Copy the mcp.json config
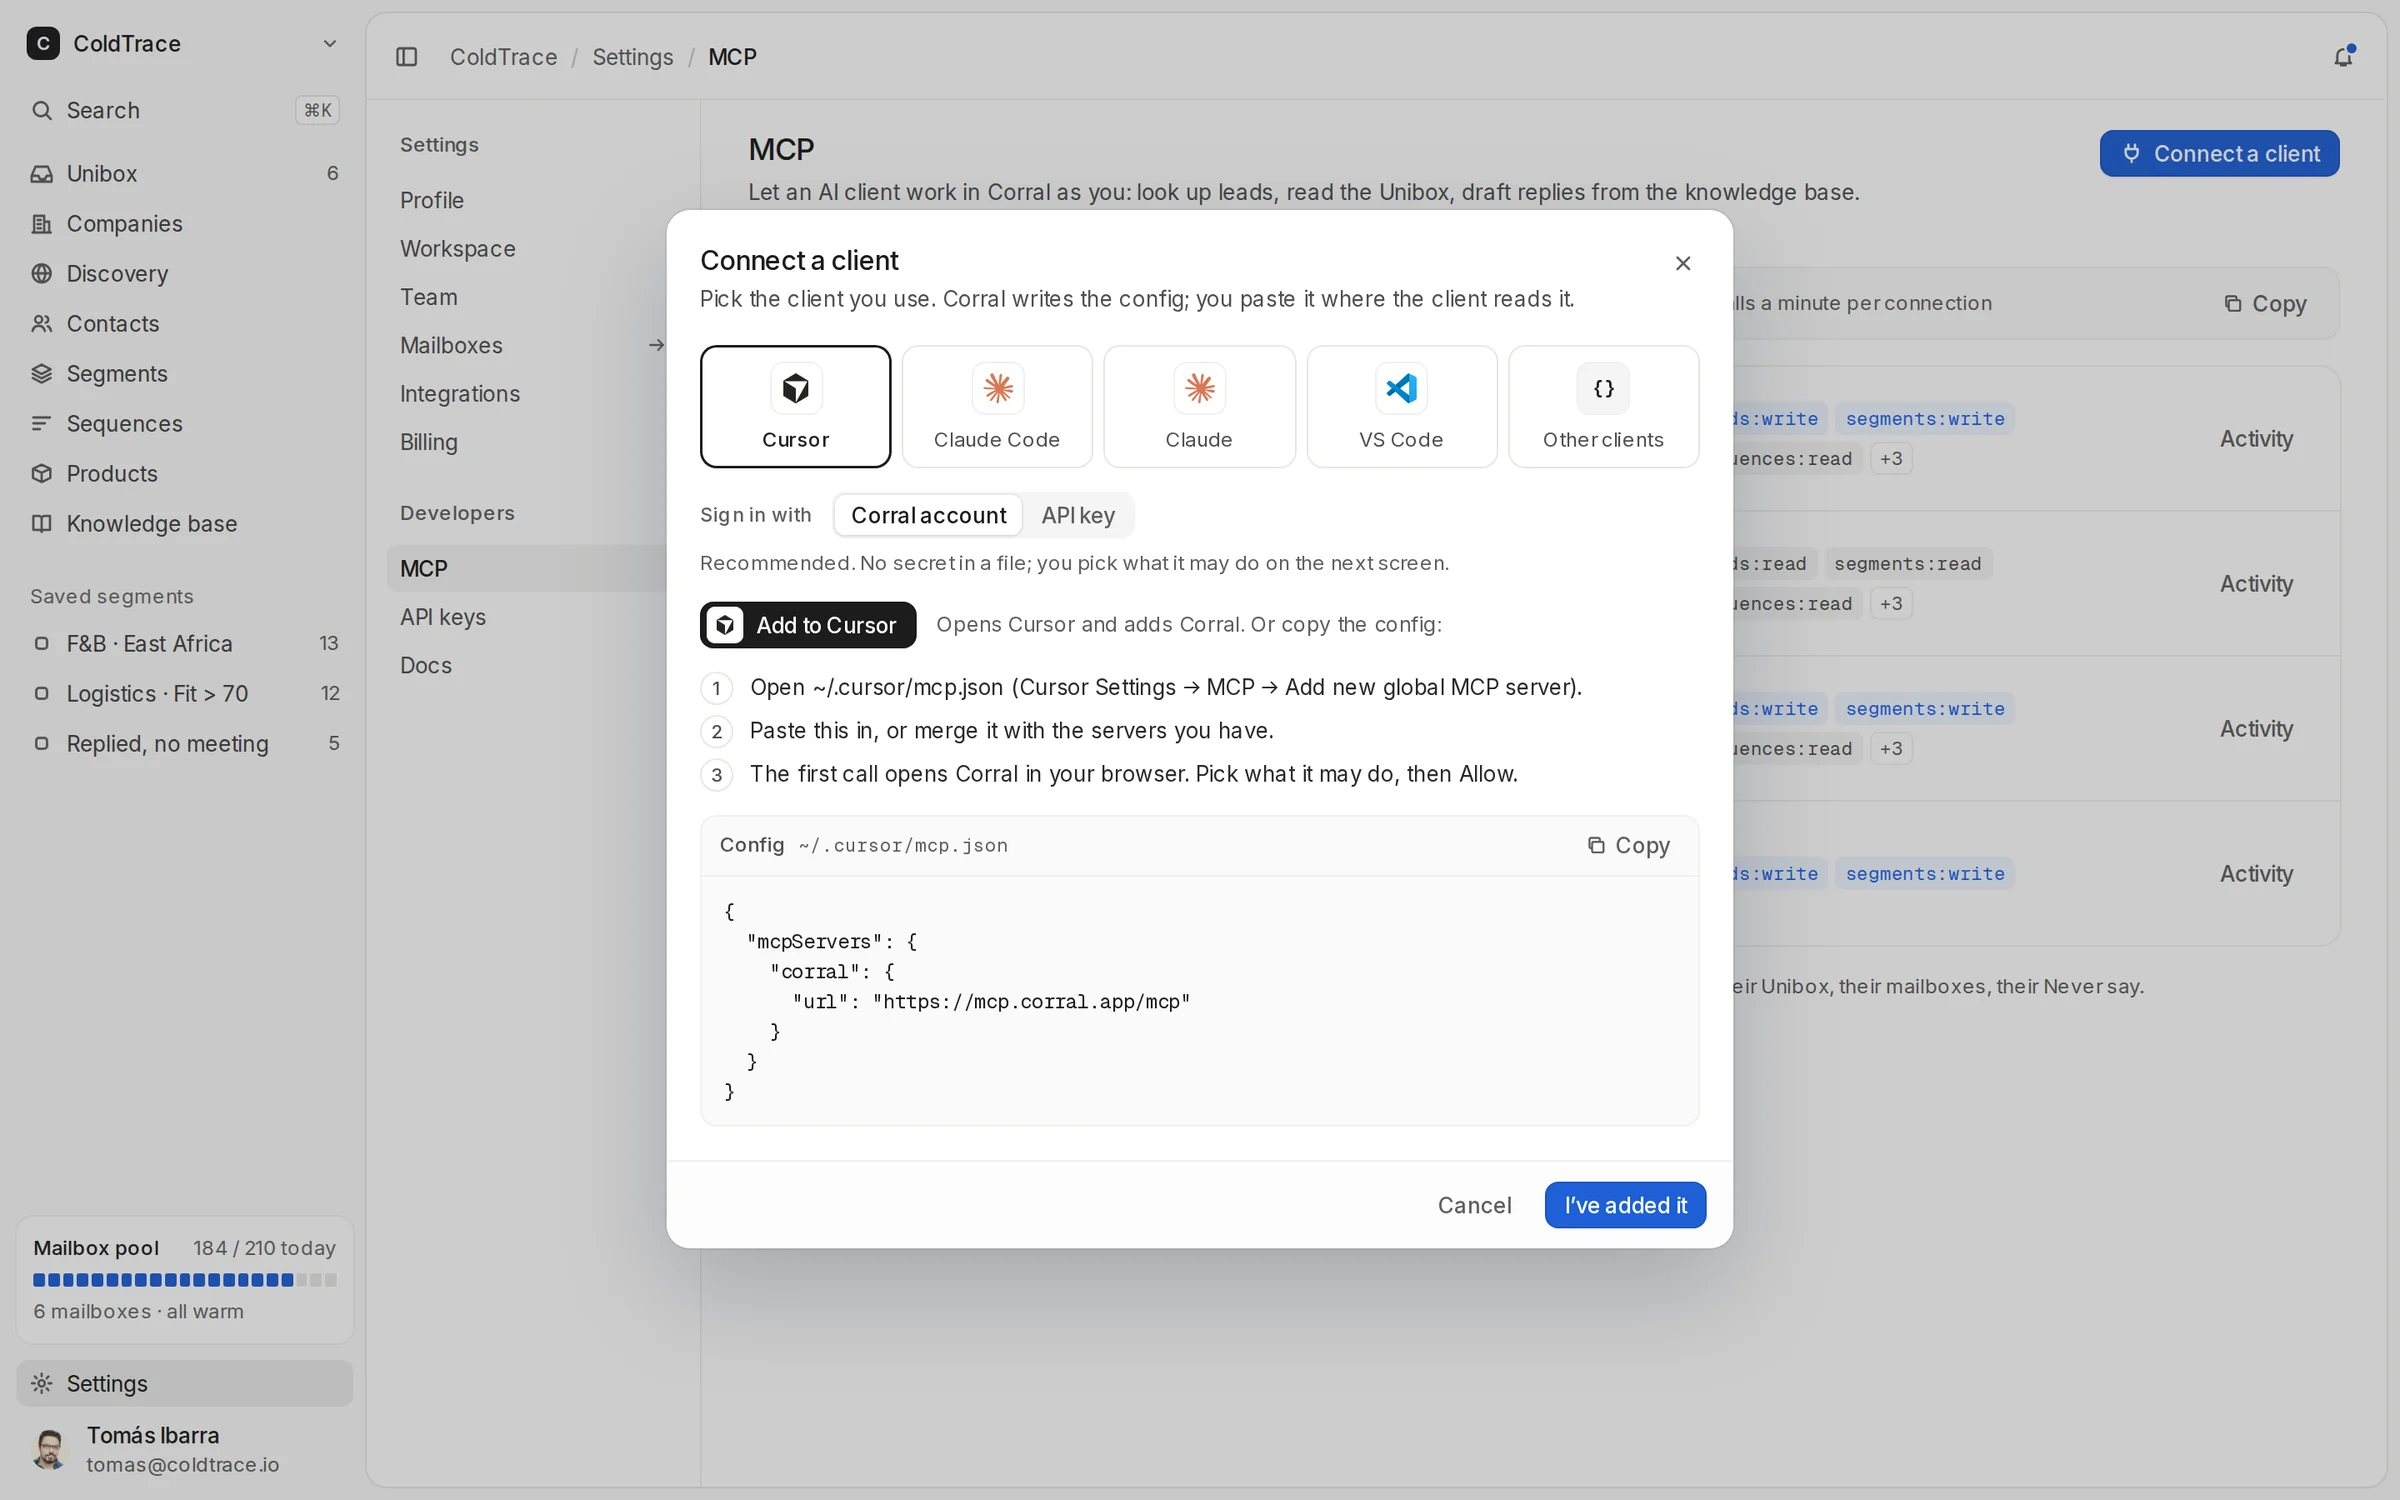Image resolution: width=2400 pixels, height=1500 pixels. click(x=1629, y=846)
